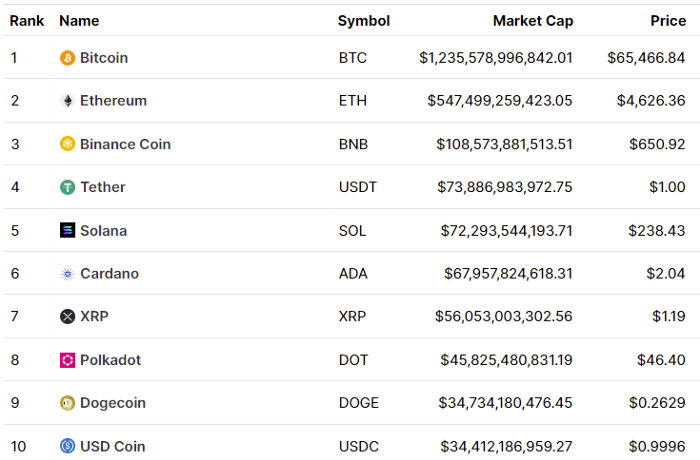700x460 pixels.
Task: Select the Symbol column header
Action: point(364,21)
